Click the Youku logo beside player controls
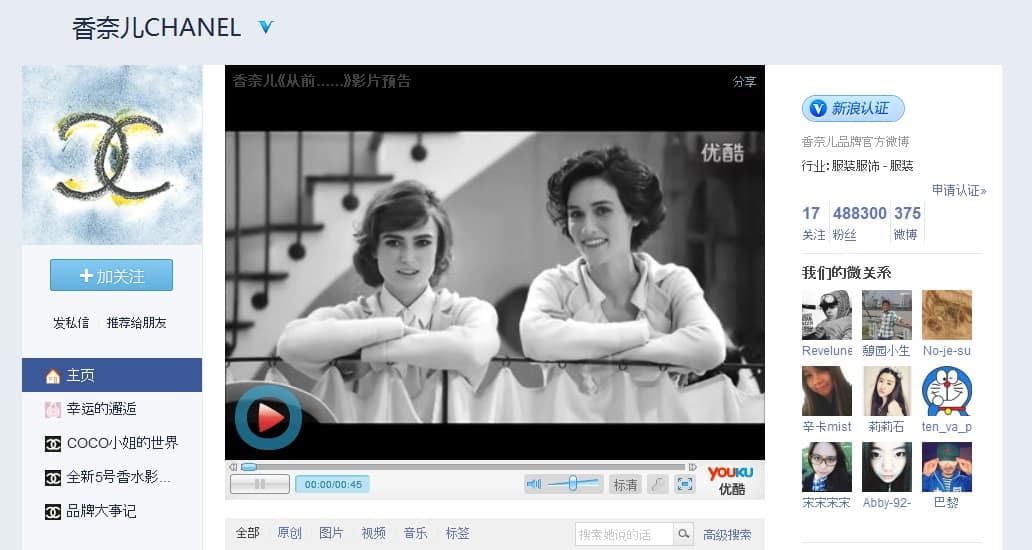Viewport: 1032px width, 550px height. (x=730, y=479)
